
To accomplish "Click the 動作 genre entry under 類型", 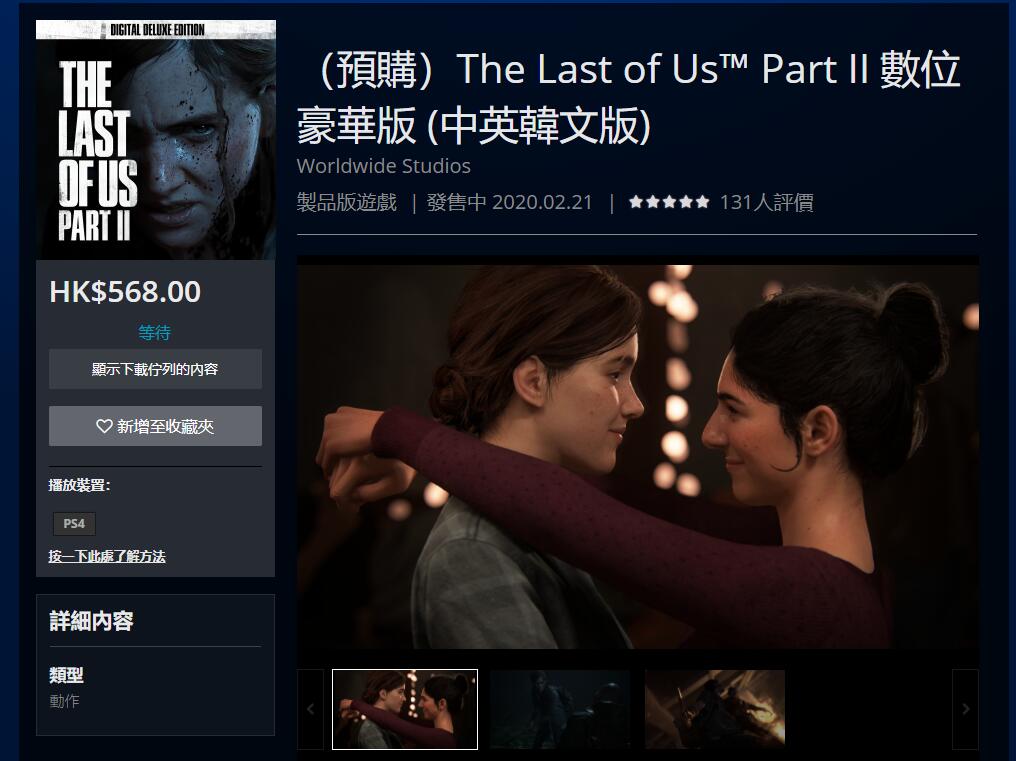I will pyautogui.click(x=64, y=701).
